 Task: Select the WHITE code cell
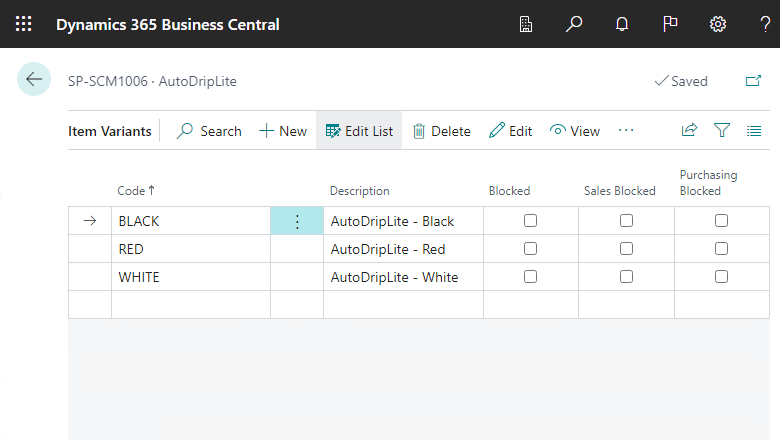[191, 277]
